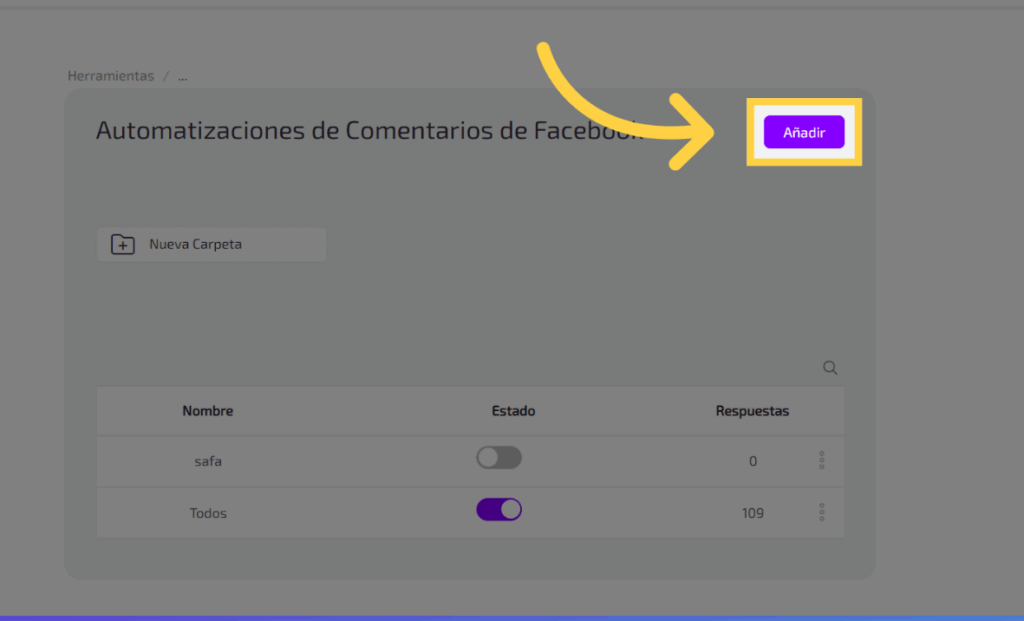Click the Estado column header
1024x621 pixels.
(513, 411)
